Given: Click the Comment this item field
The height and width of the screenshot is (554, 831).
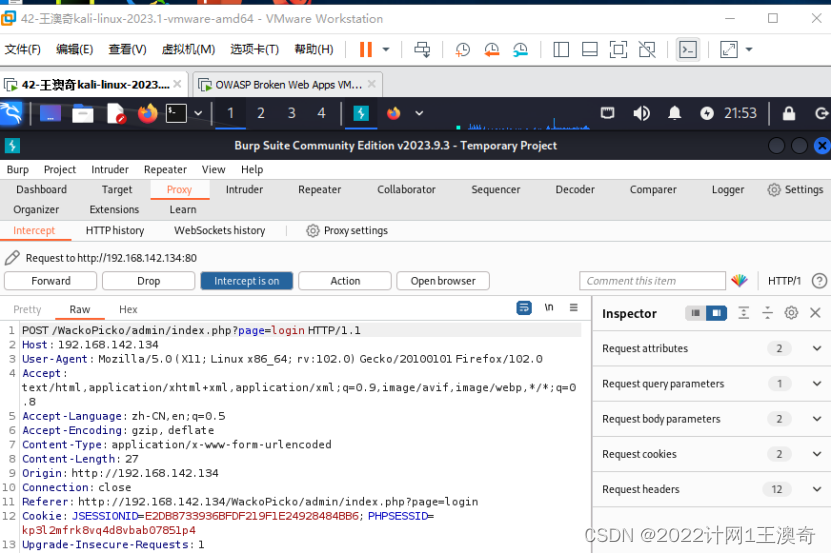Looking at the screenshot, I should click(x=652, y=281).
